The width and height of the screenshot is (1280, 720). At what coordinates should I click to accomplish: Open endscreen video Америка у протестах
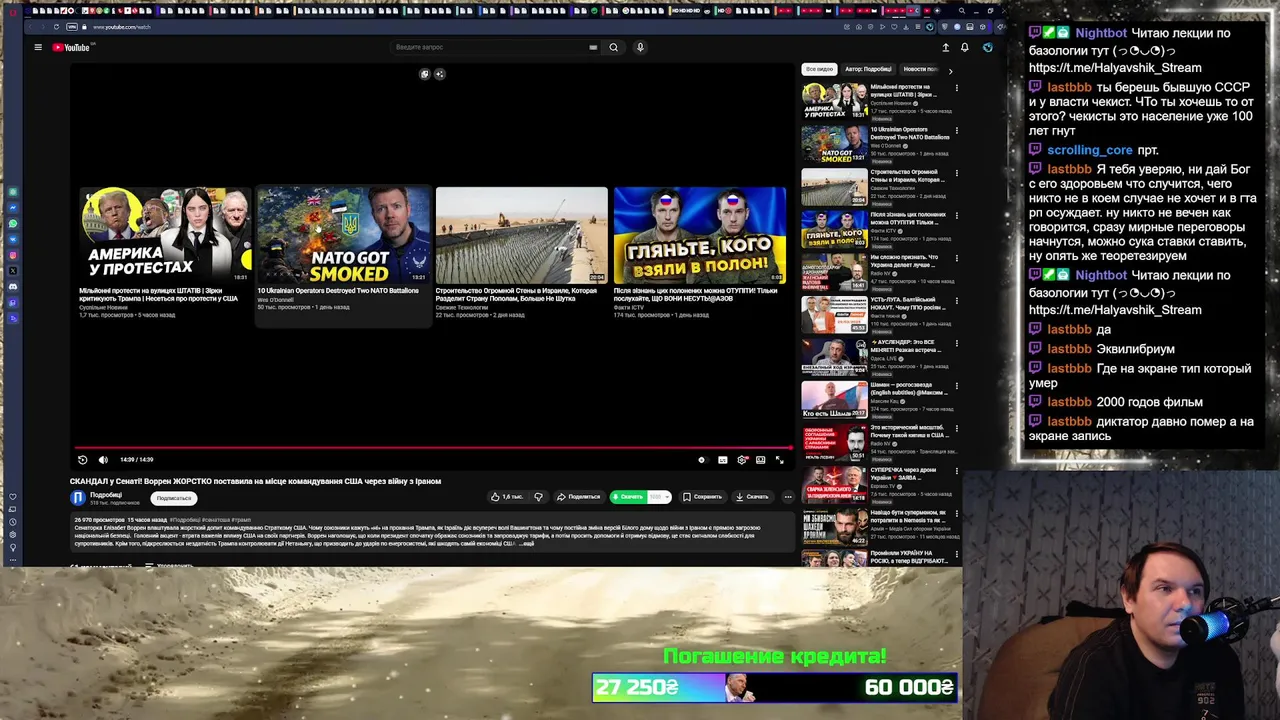click(x=165, y=235)
